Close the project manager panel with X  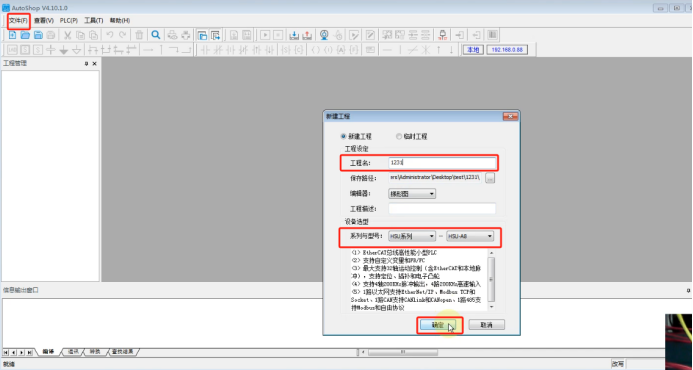point(94,64)
